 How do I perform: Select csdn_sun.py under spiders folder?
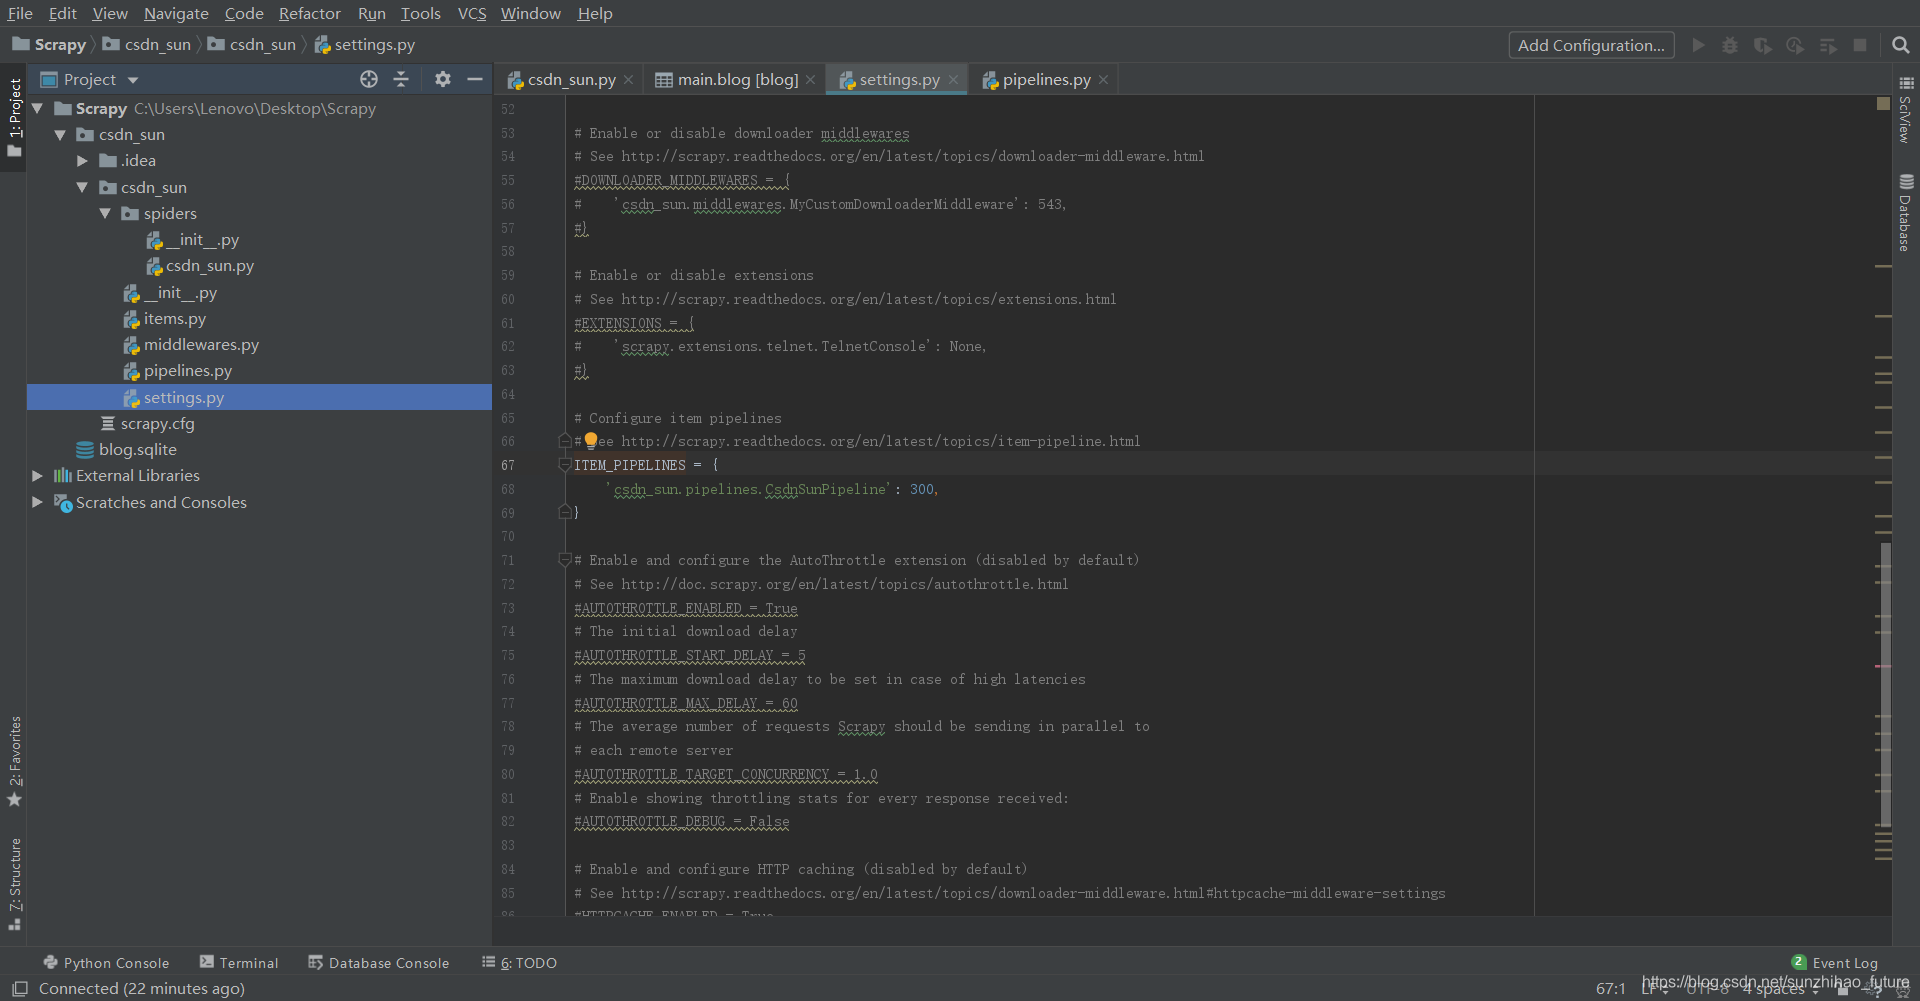point(210,265)
